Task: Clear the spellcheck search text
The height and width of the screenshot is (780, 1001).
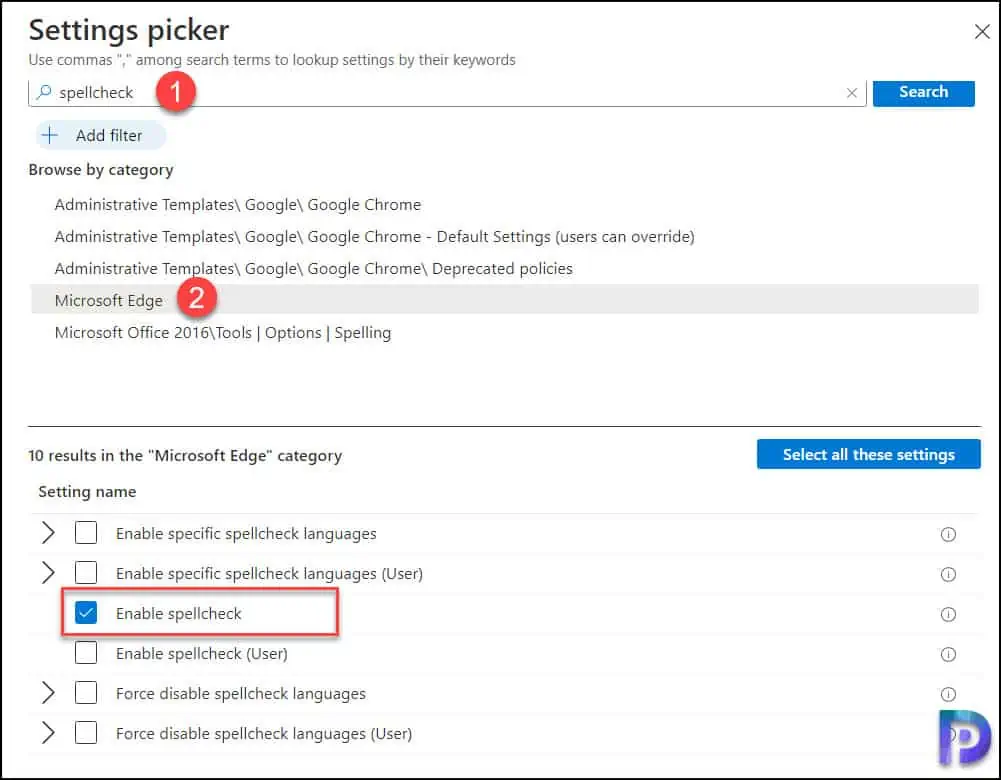Action: click(852, 93)
